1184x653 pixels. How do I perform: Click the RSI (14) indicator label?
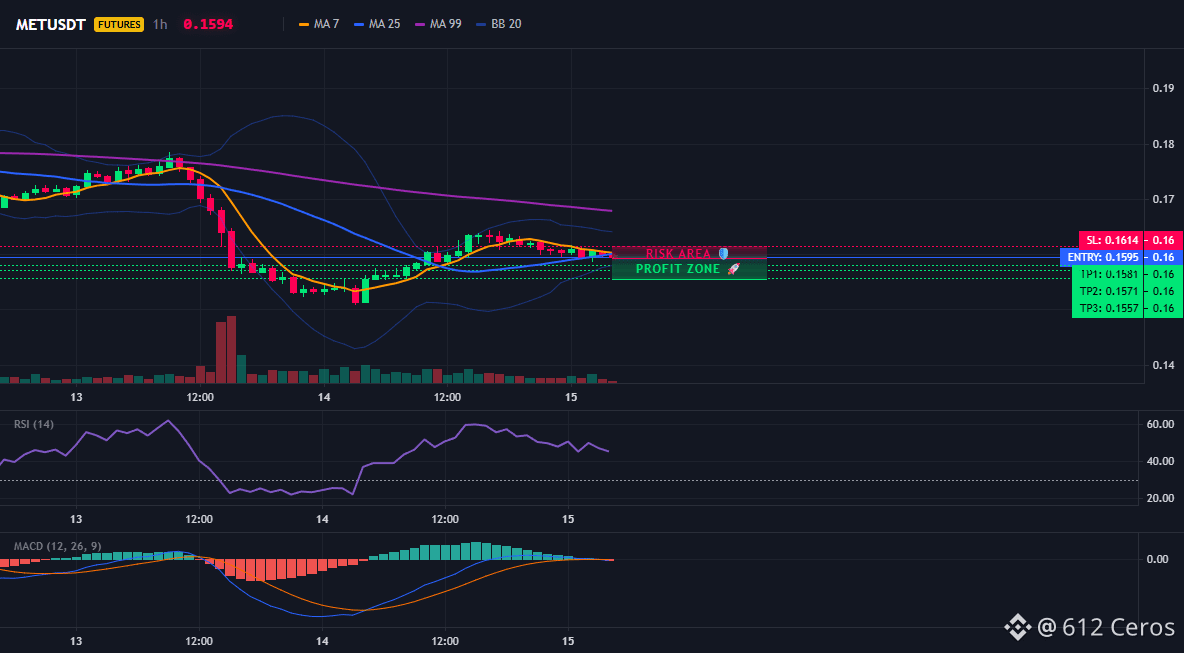pyautogui.click(x=34, y=424)
